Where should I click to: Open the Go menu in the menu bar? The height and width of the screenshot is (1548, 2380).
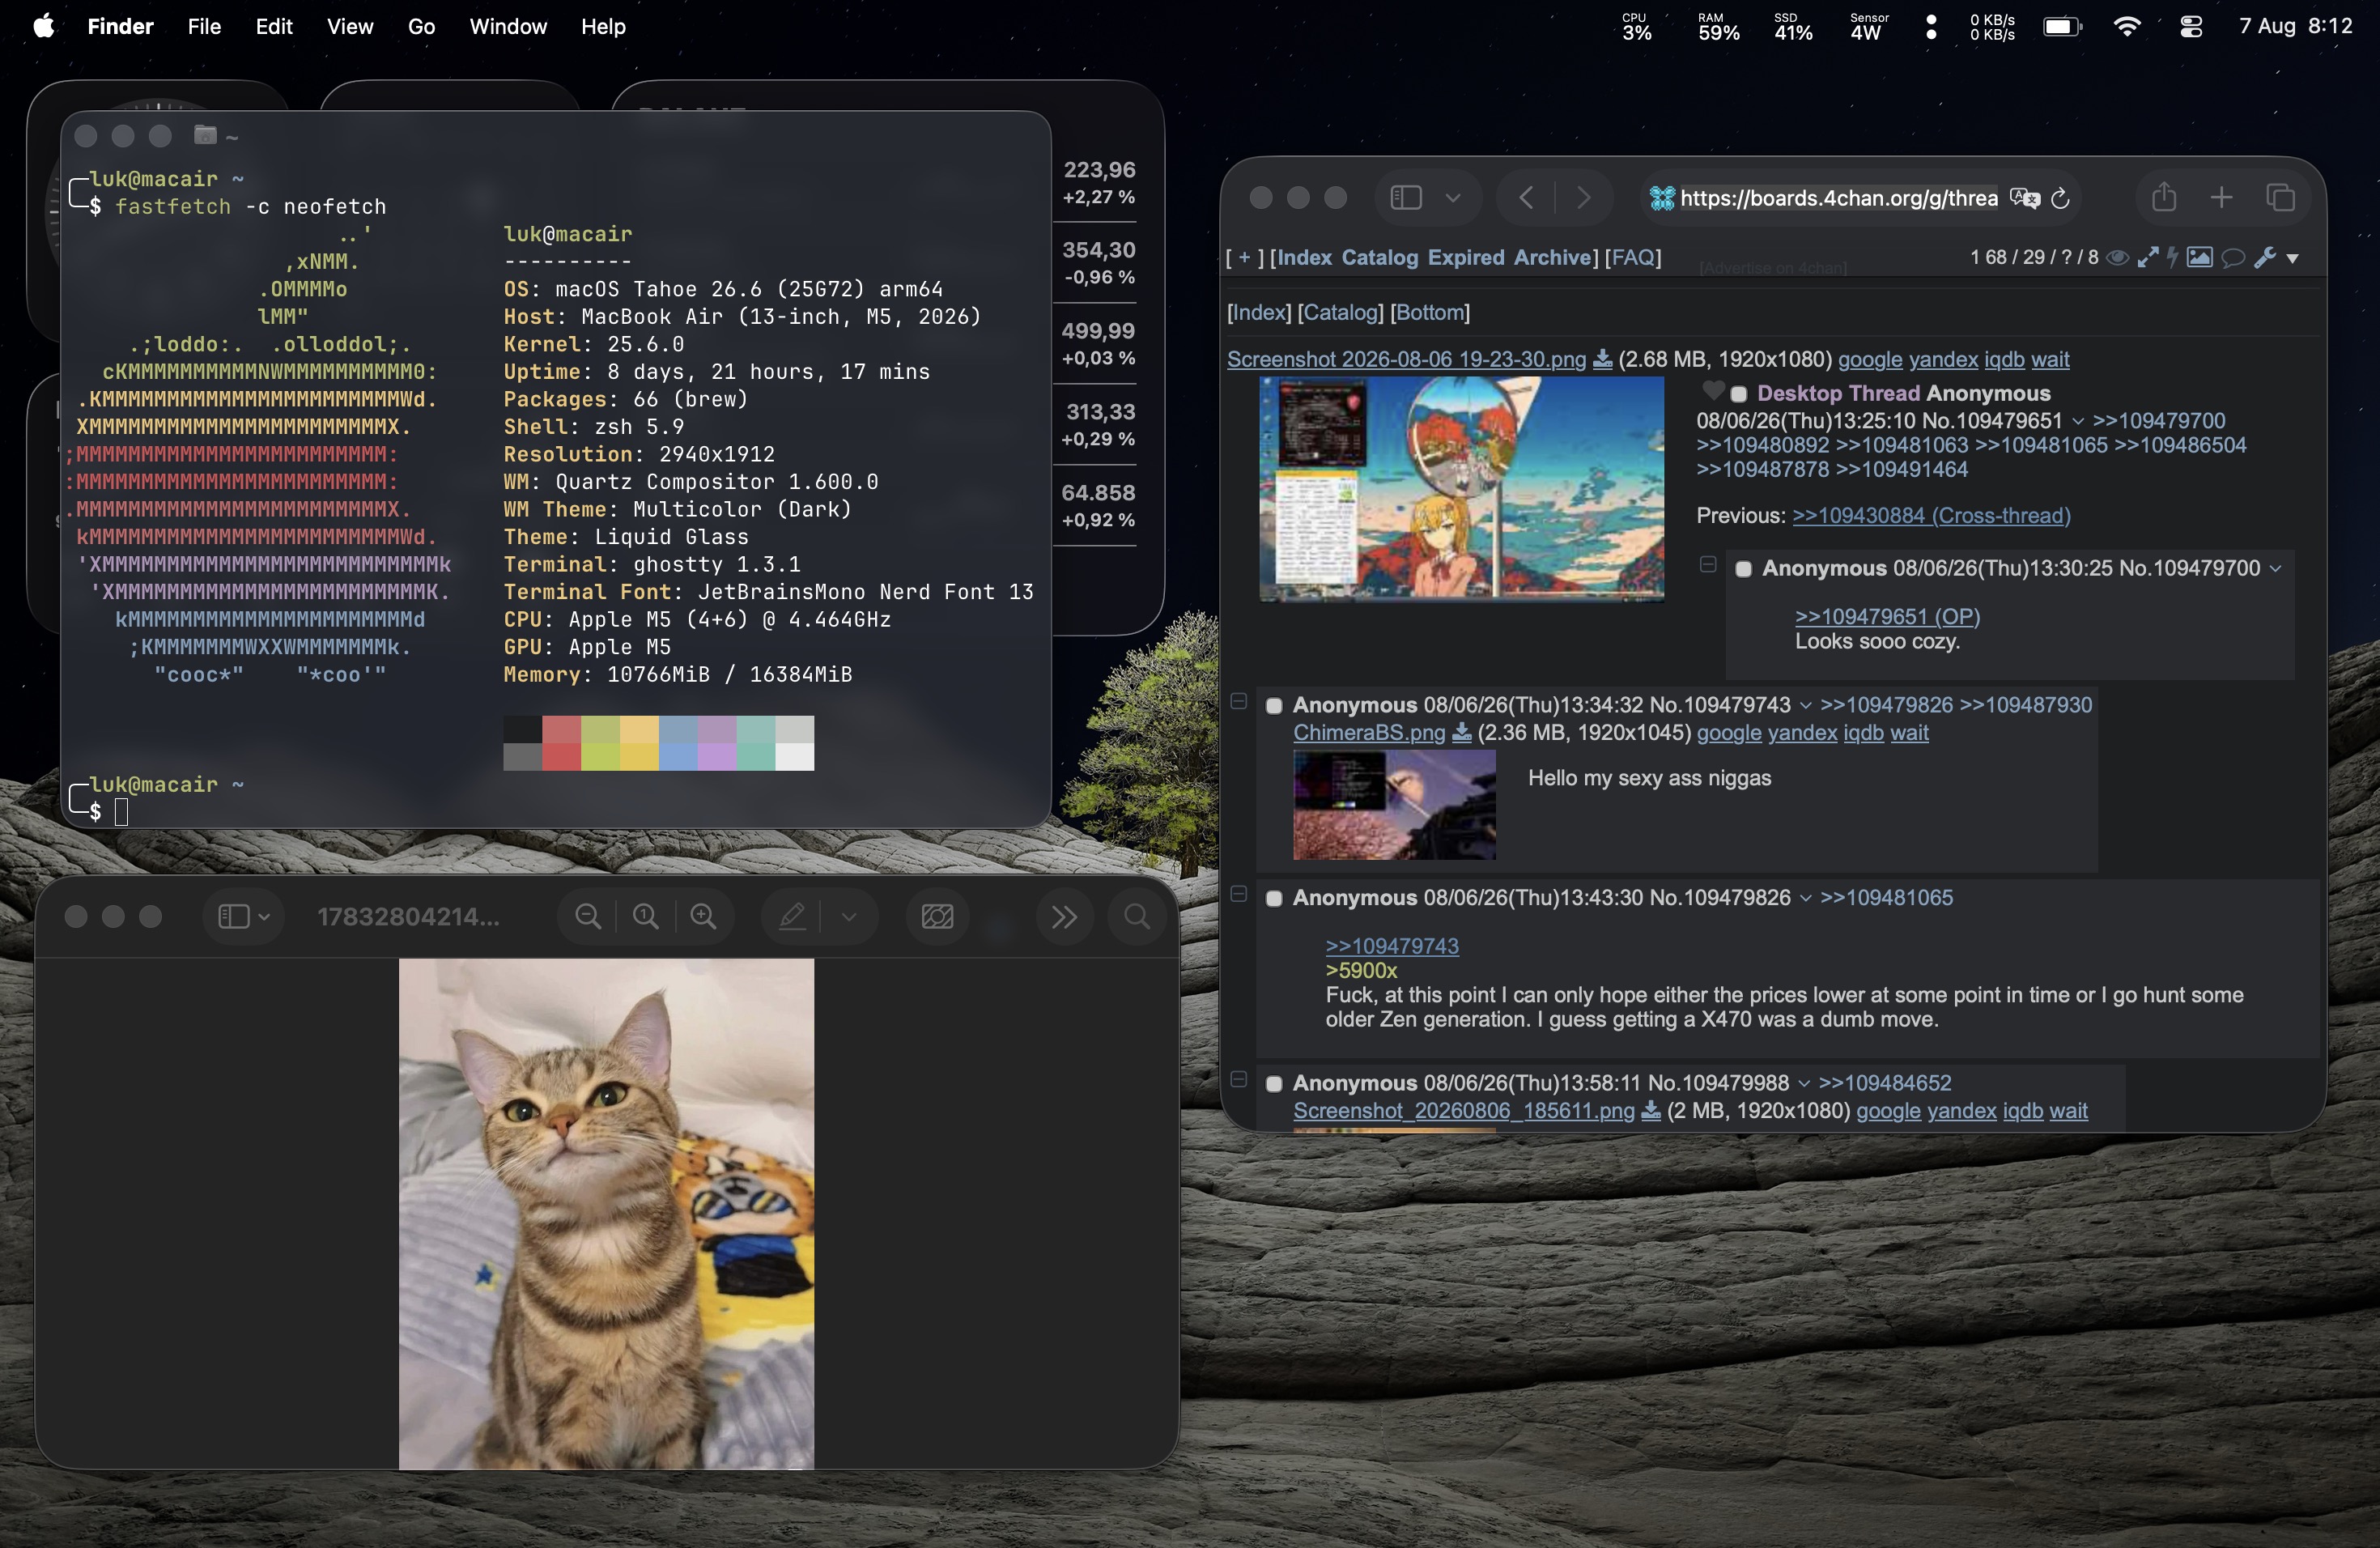[x=421, y=27]
